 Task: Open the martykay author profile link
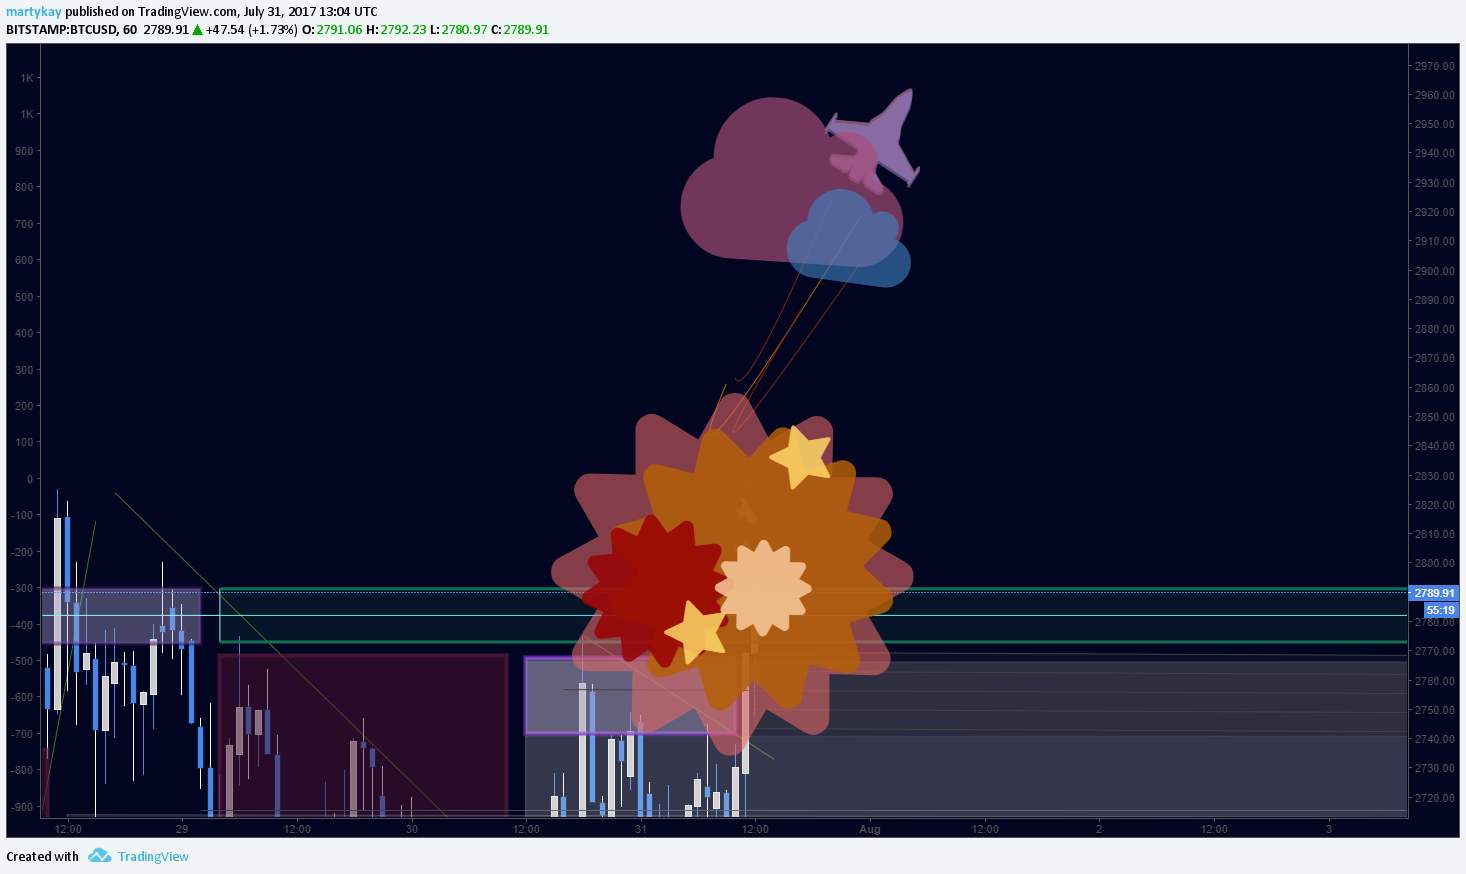click(34, 12)
